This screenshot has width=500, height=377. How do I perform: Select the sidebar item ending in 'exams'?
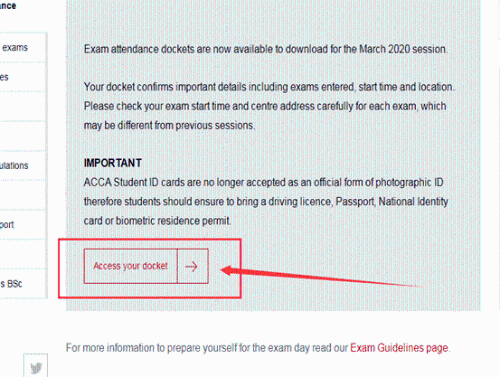pos(22,48)
